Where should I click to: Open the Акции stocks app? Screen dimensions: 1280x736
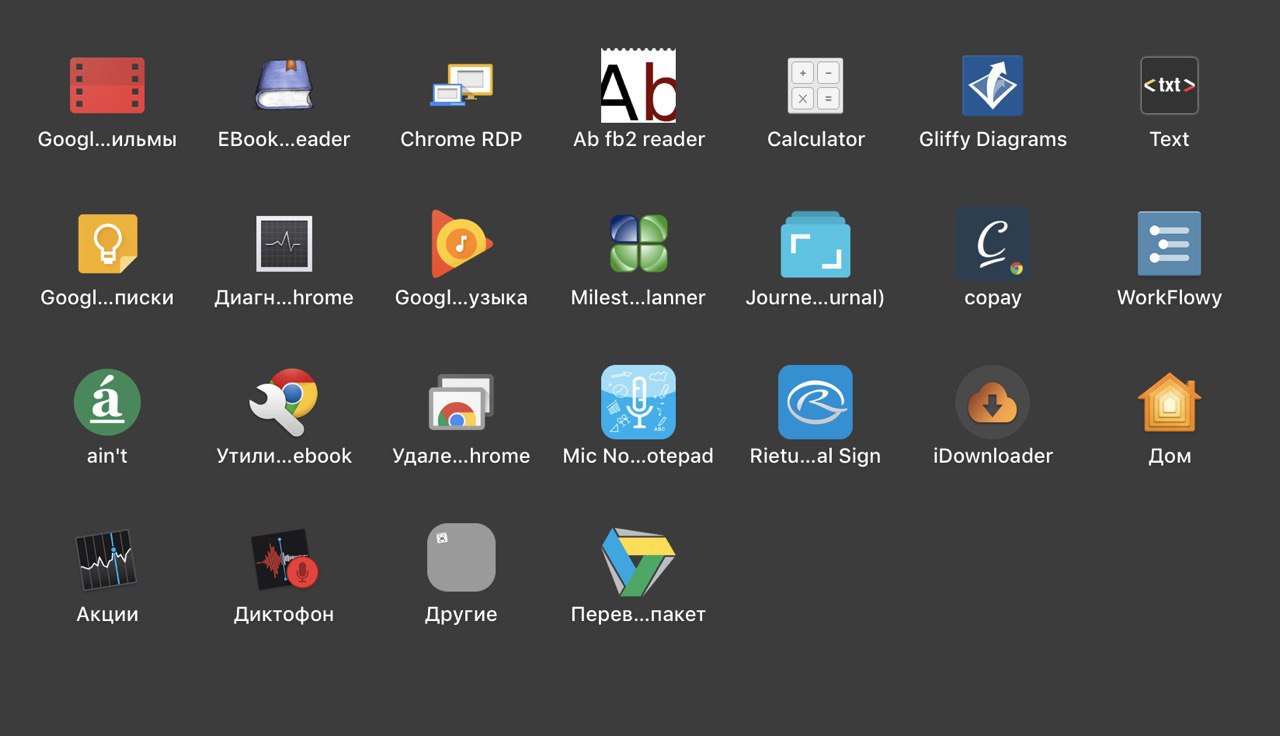tap(107, 560)
